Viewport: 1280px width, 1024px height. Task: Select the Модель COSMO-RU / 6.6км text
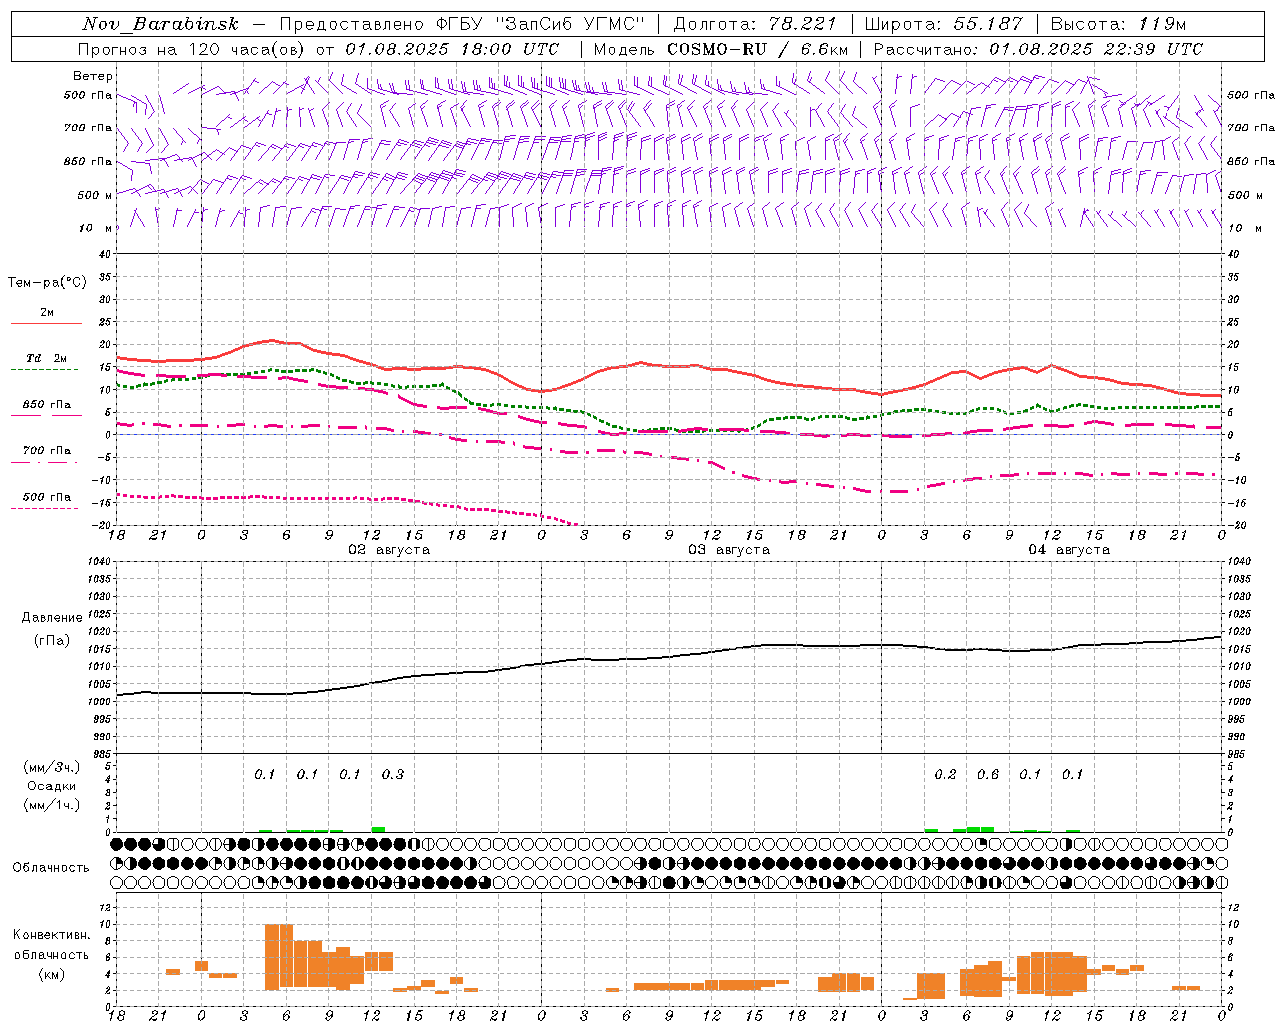720,49
